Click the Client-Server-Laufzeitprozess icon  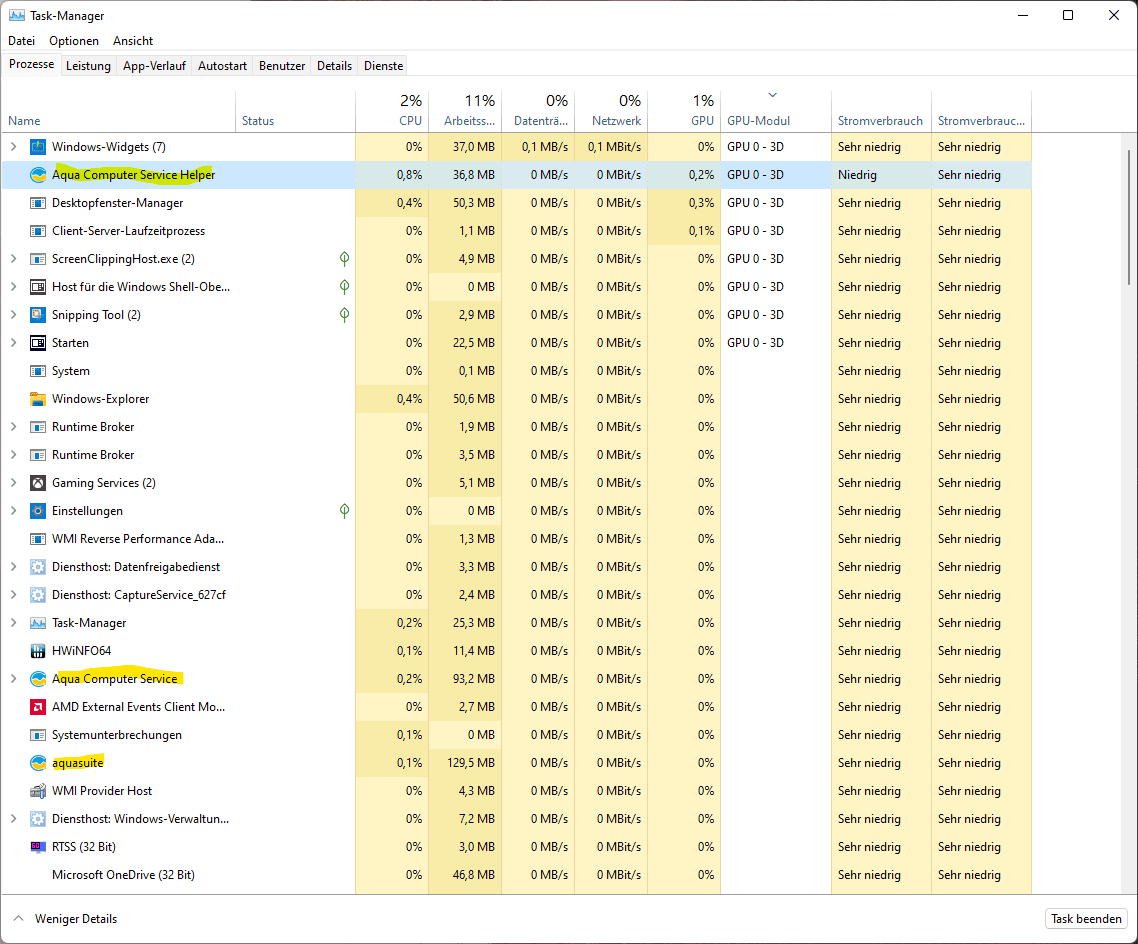pyautogui.click(x=38, y=231)
